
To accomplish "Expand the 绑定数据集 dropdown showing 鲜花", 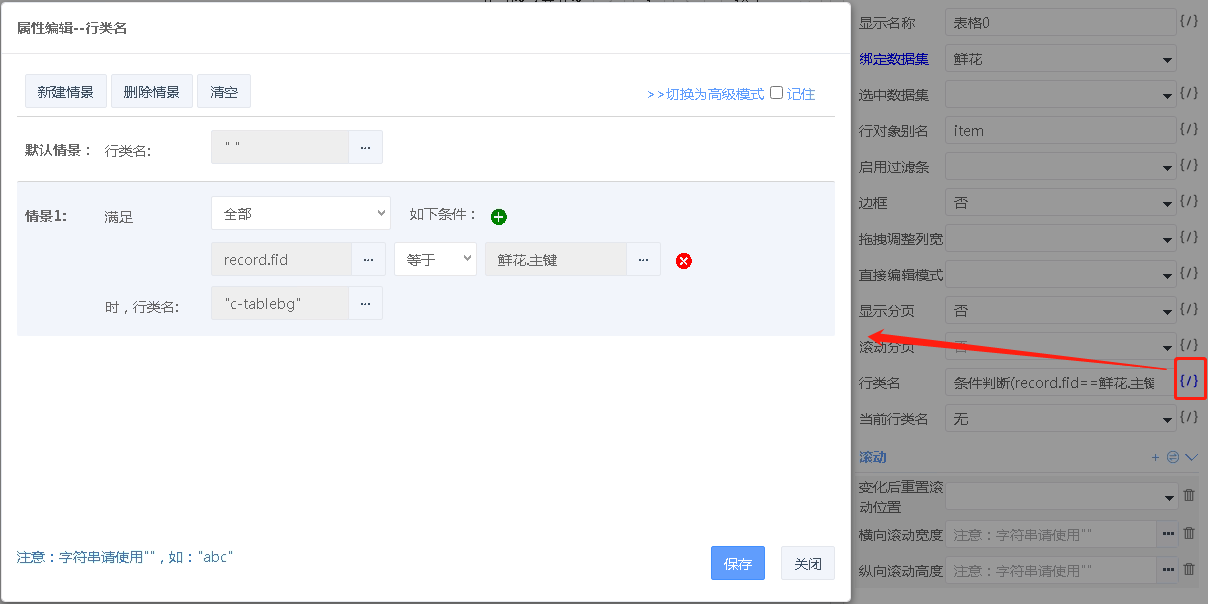I will point(1060,60).
